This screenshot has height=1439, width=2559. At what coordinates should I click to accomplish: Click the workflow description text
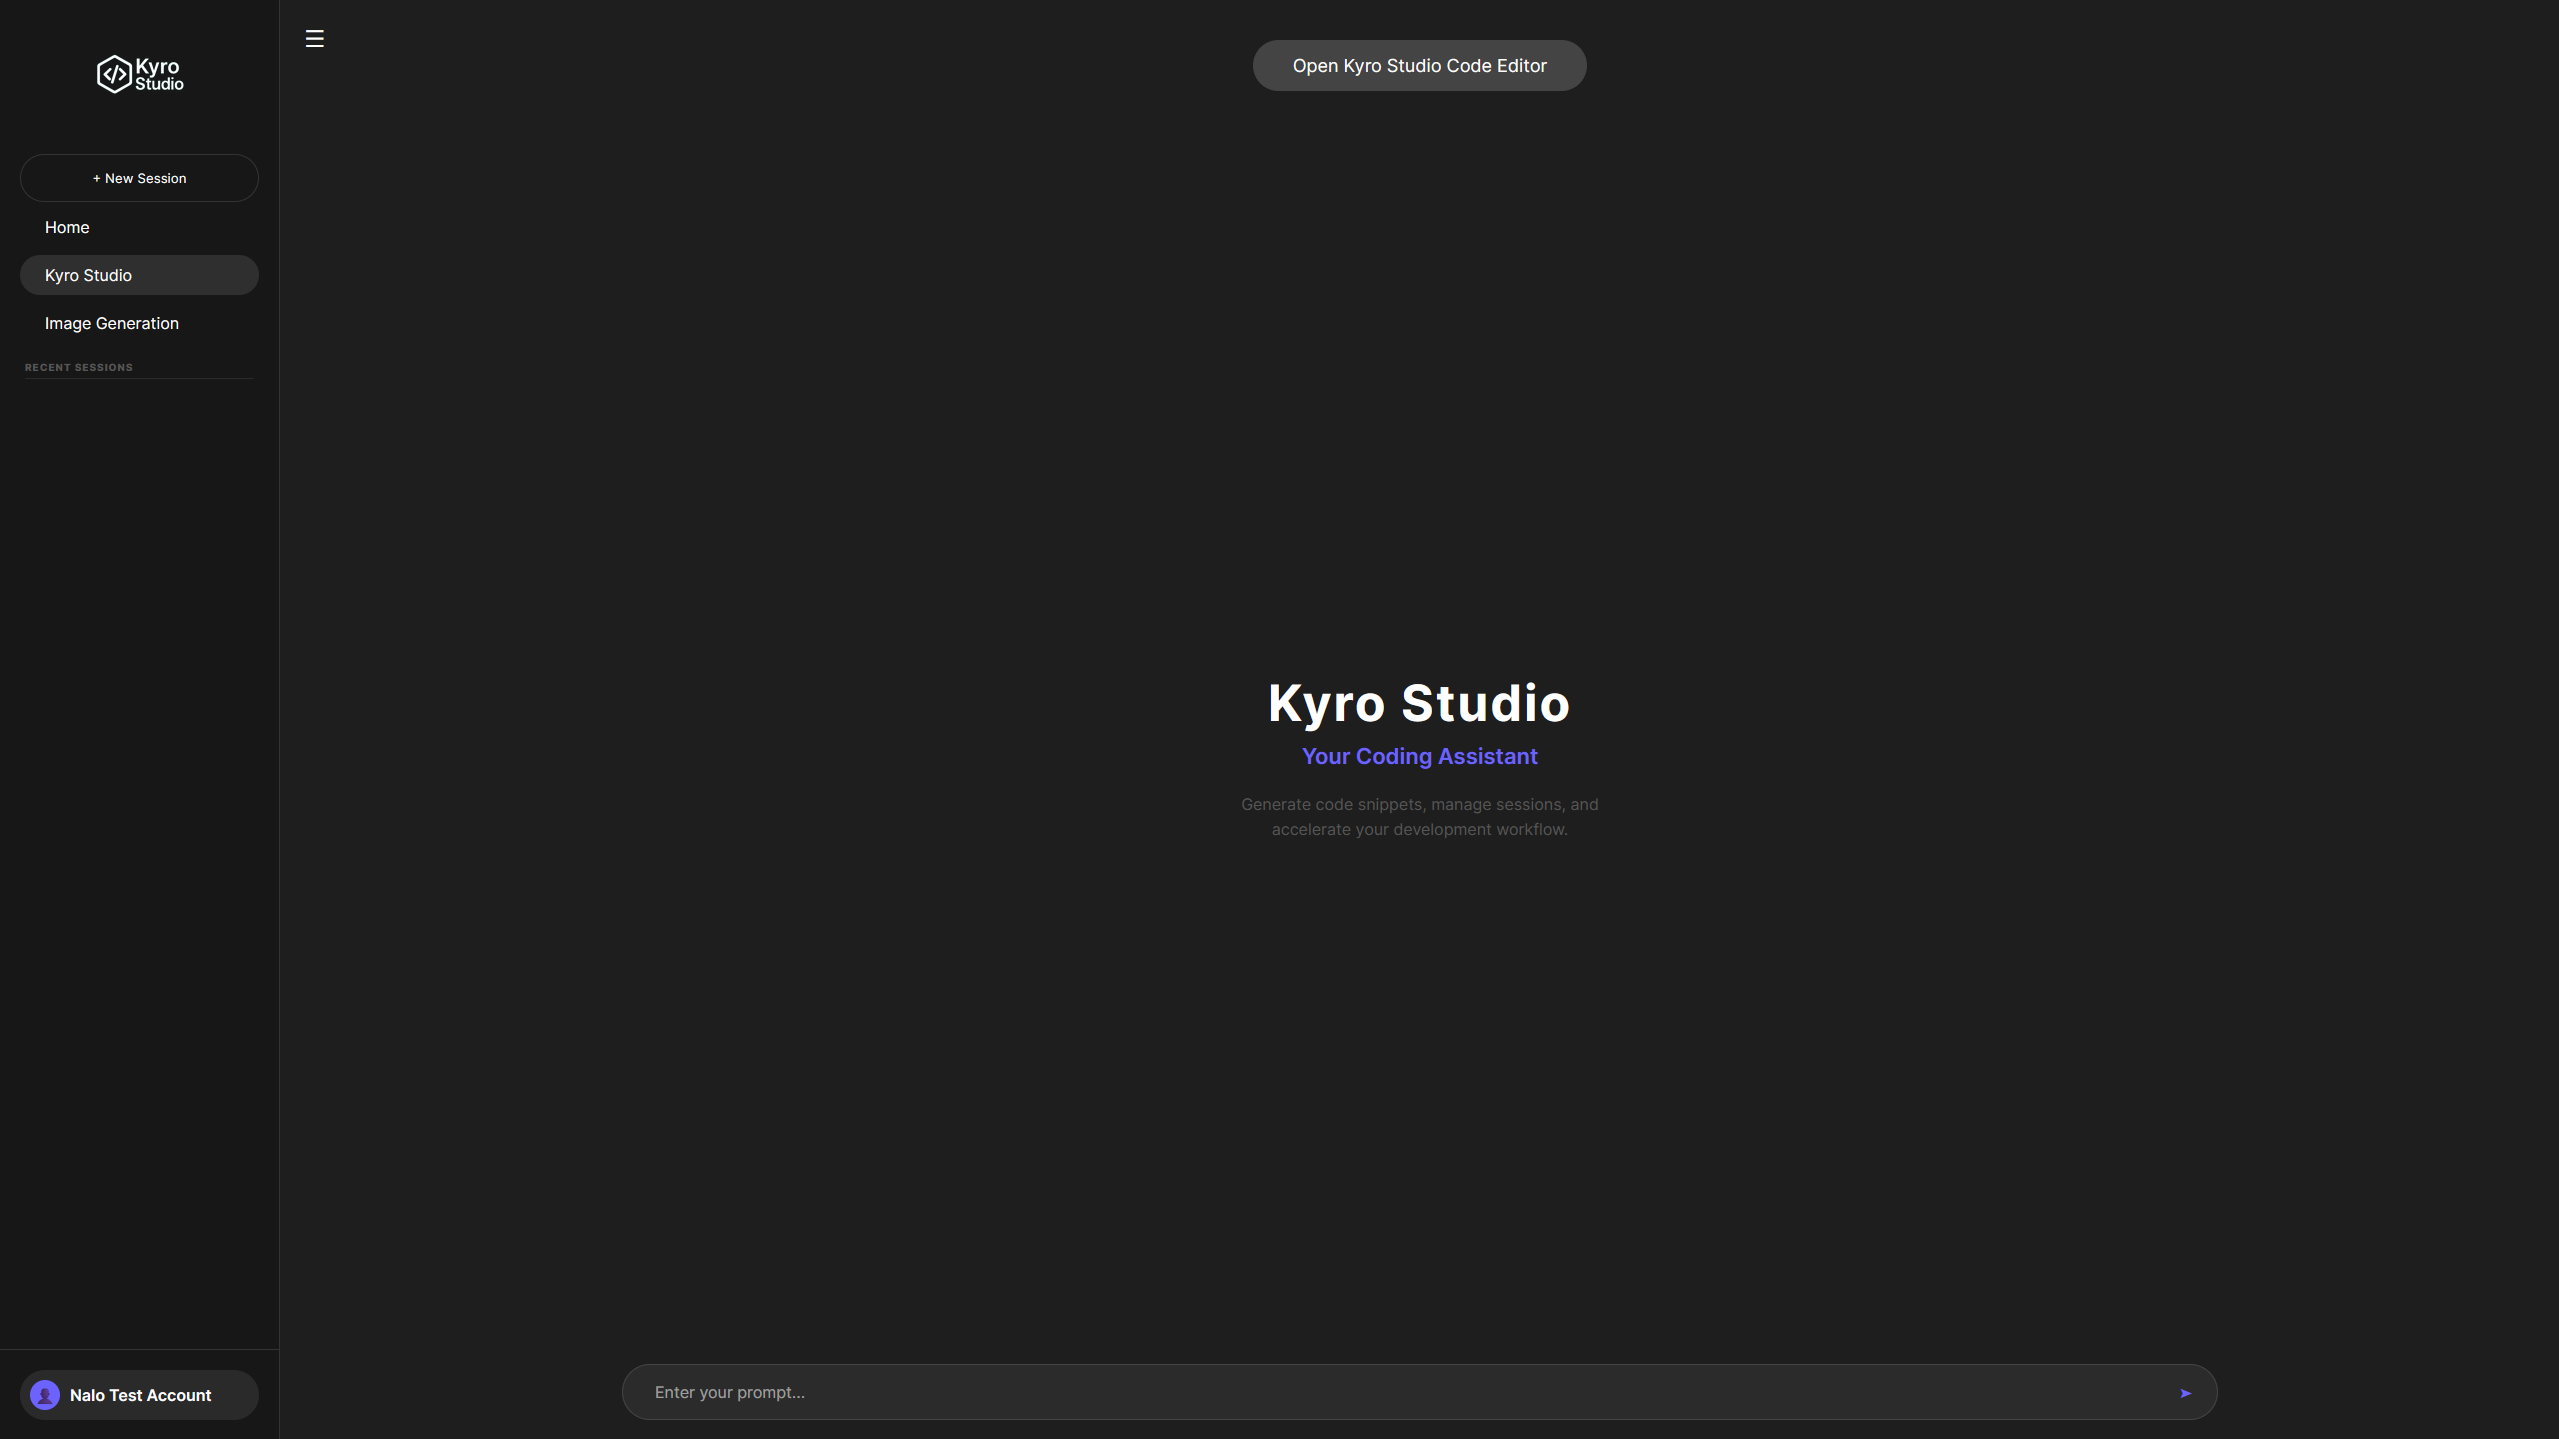click(x=1418, y=816)
